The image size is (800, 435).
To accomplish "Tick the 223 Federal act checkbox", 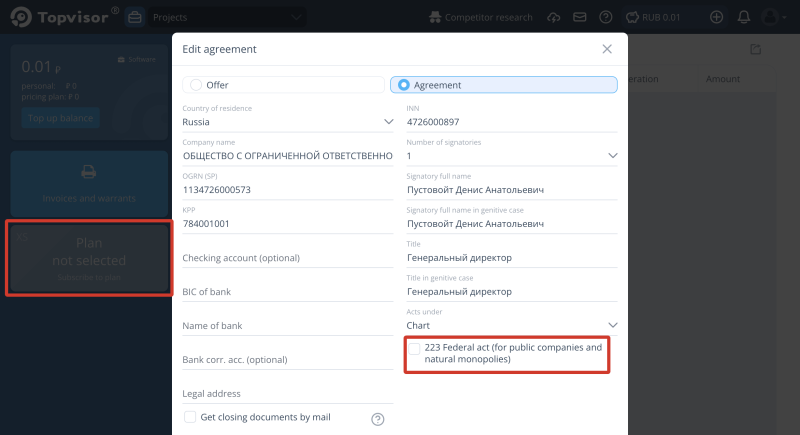I will (414, 348).
